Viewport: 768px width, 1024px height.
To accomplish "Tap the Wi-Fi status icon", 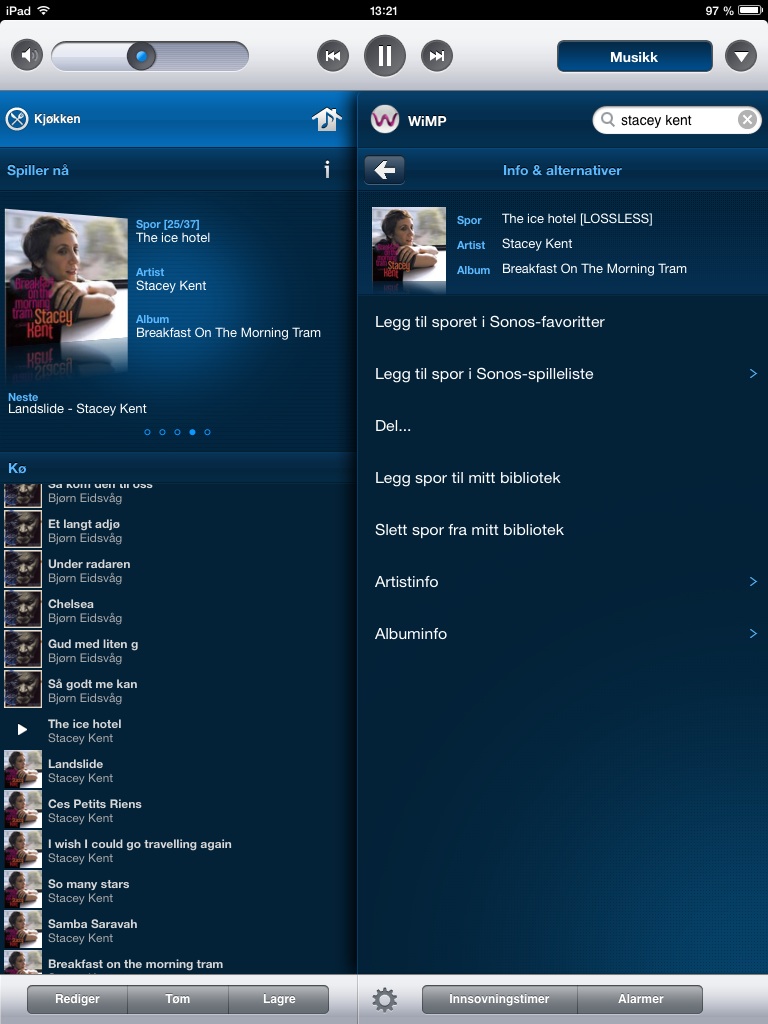I will click(x=44, y=10).
